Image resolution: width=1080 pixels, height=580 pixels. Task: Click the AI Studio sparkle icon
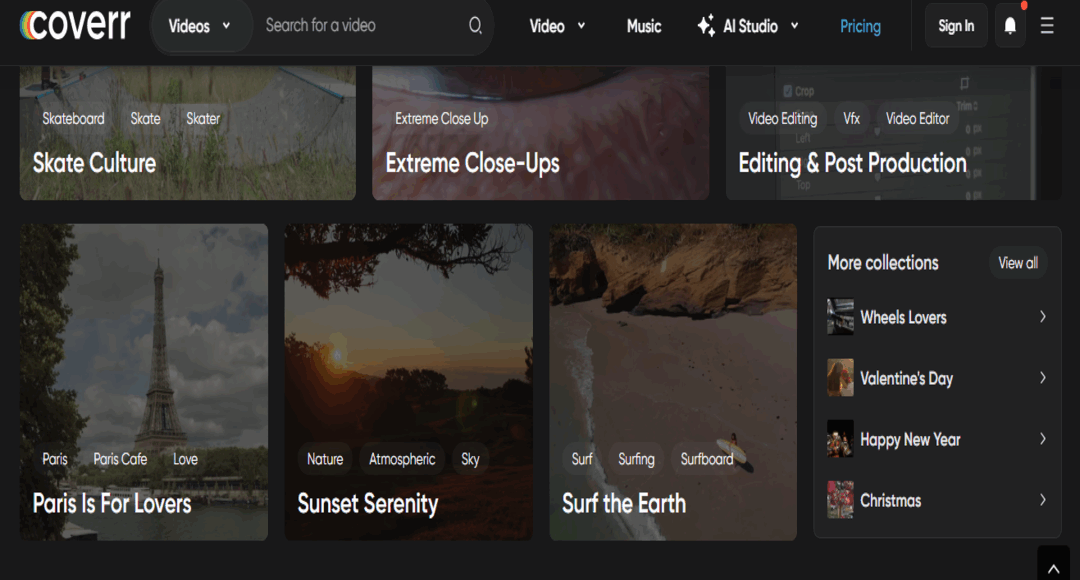click(706, 26)
